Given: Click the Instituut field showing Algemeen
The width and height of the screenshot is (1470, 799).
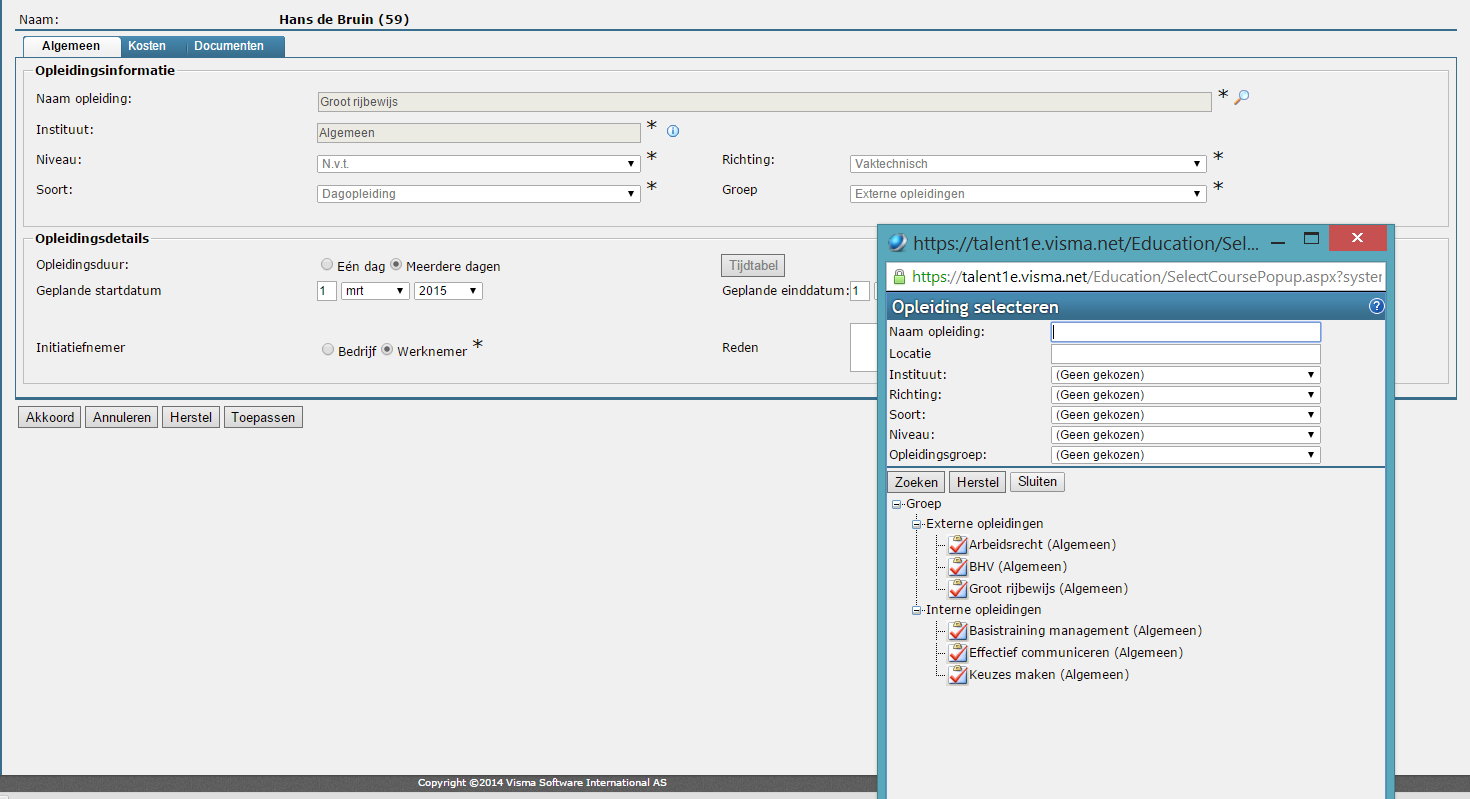Looking at the screenshot, I should coord(479,132).
